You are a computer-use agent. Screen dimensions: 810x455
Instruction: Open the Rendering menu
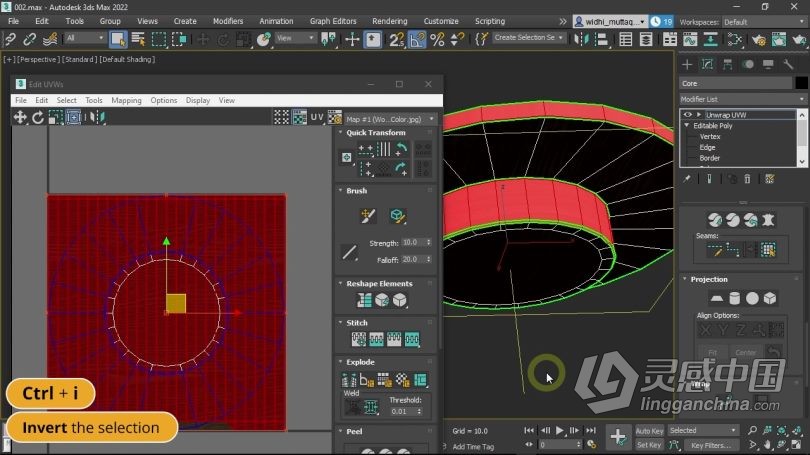(x=390, y=21)
